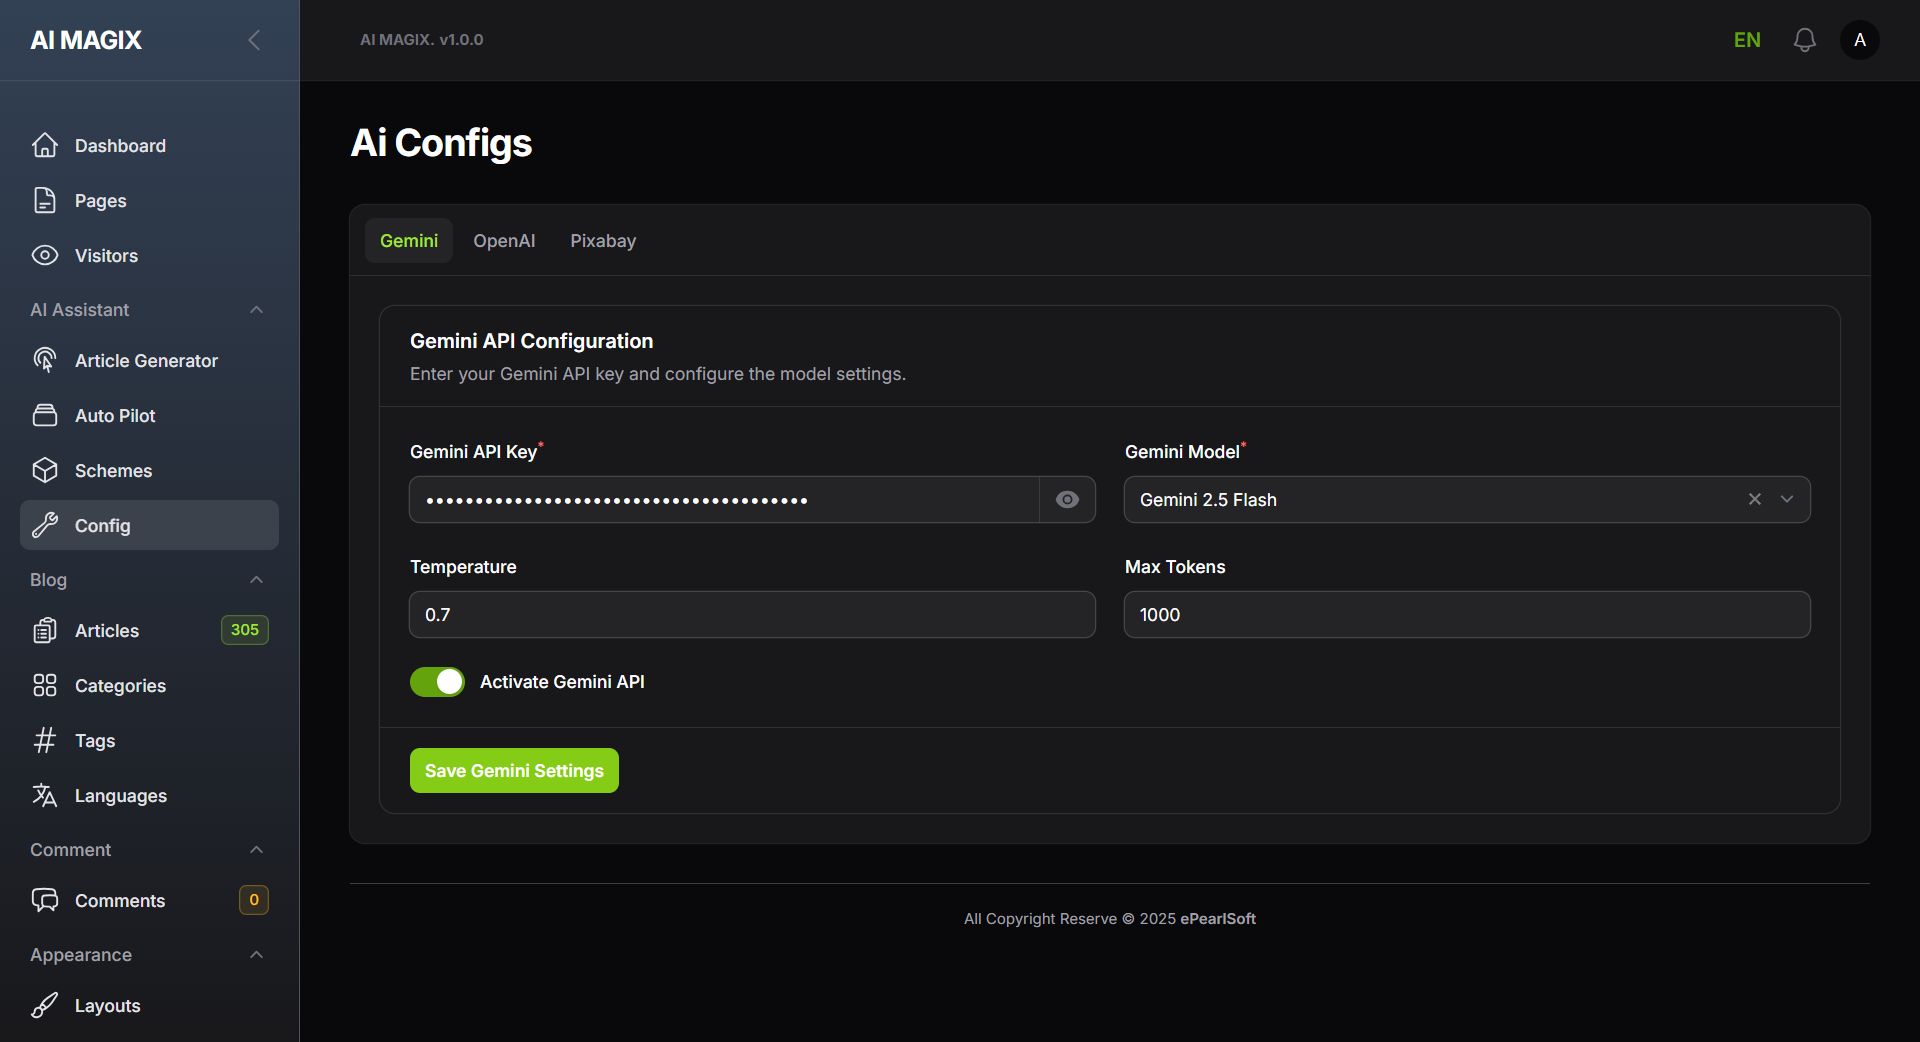The height and width of the screenshot is (1042, 1920).
Task: Open the user avatar menu
Action: click(x=1859, y=40)
